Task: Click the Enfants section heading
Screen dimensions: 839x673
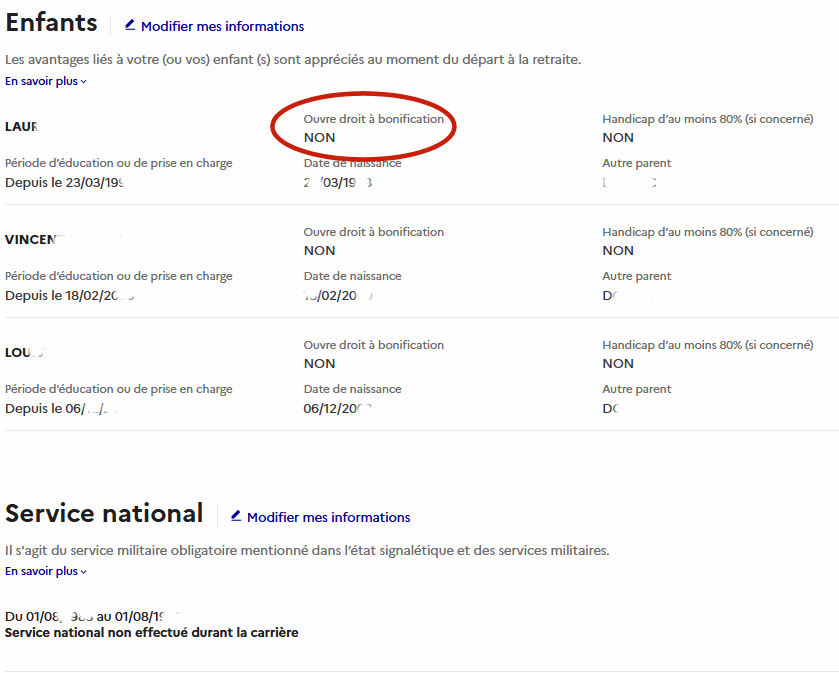Action: pyautogui.click(x=51, y=23)
